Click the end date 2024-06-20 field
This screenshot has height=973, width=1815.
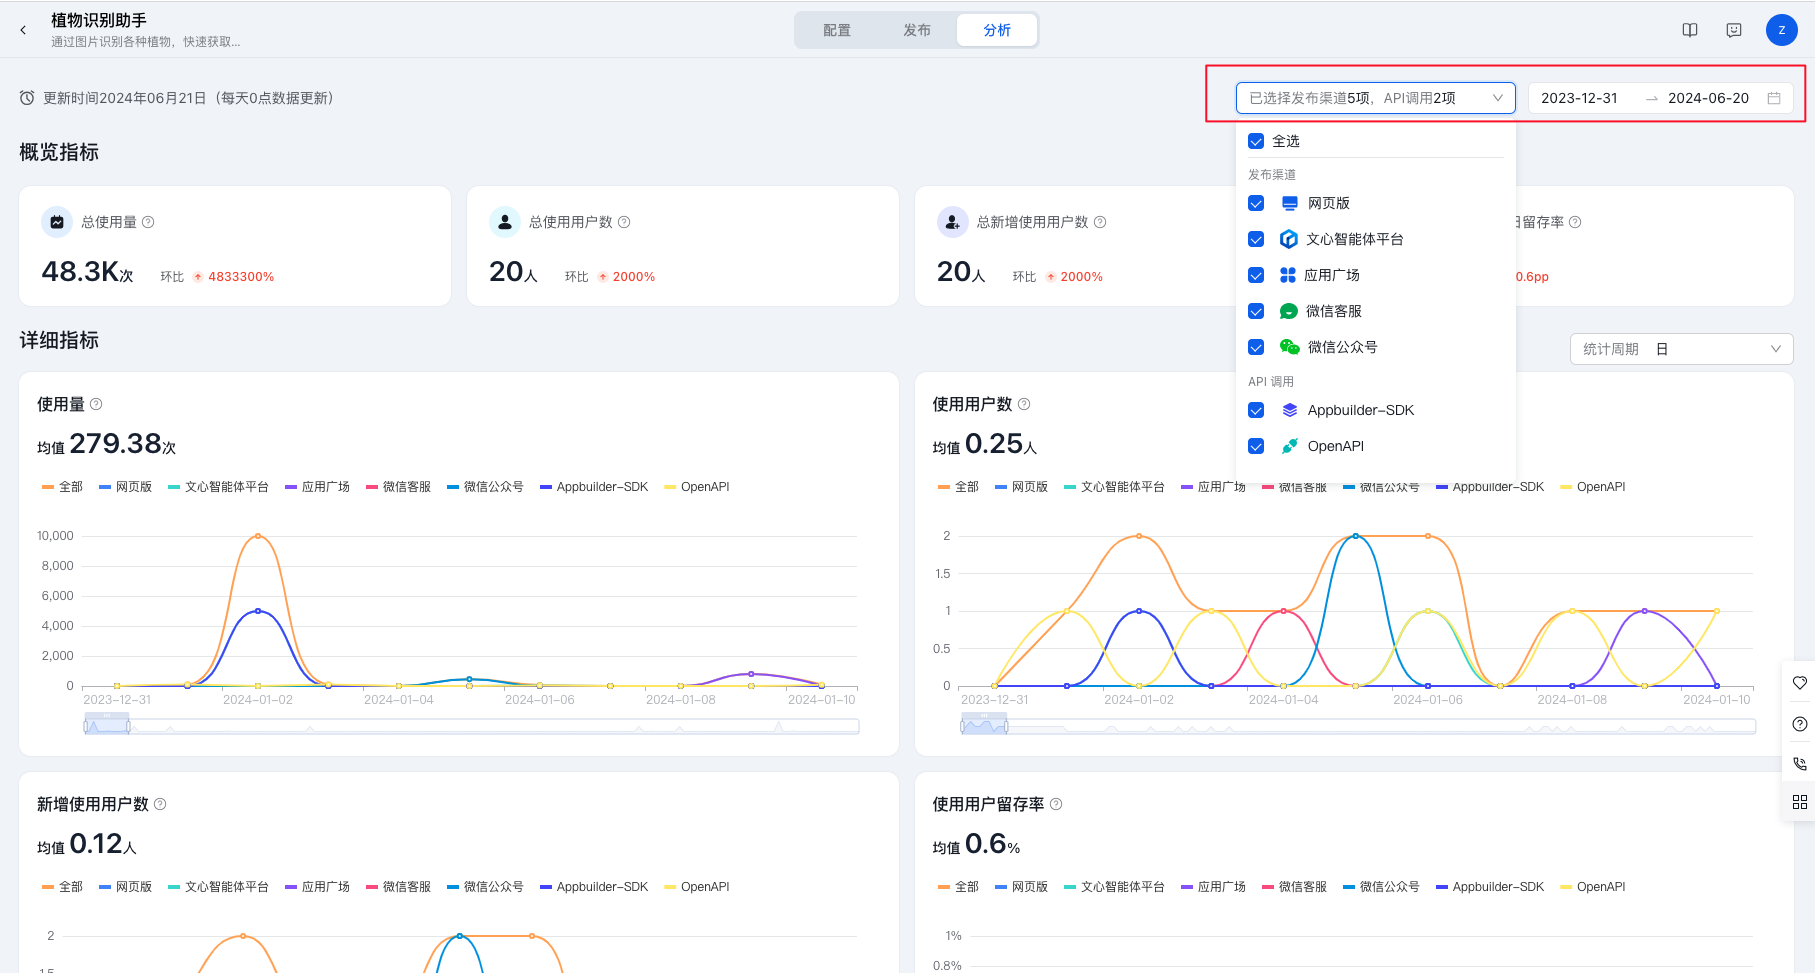click(1708, 98)
